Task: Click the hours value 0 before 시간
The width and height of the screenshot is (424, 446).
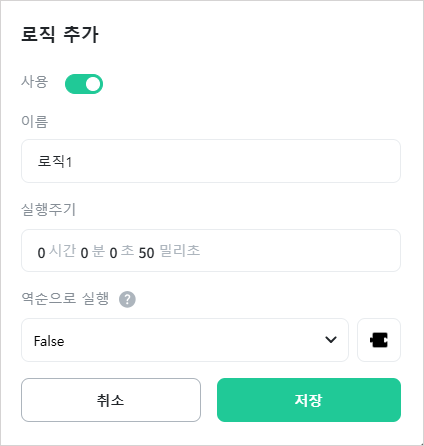Action: click(41, 253)
